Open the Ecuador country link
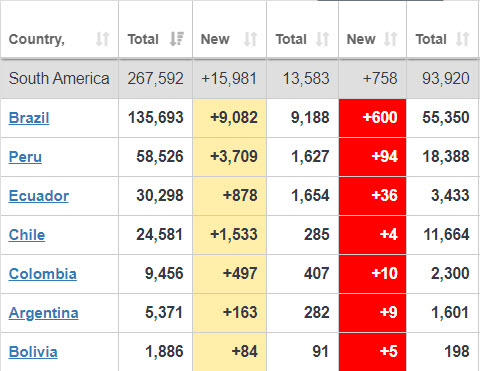The image size is (480, 371). [39, 196]
